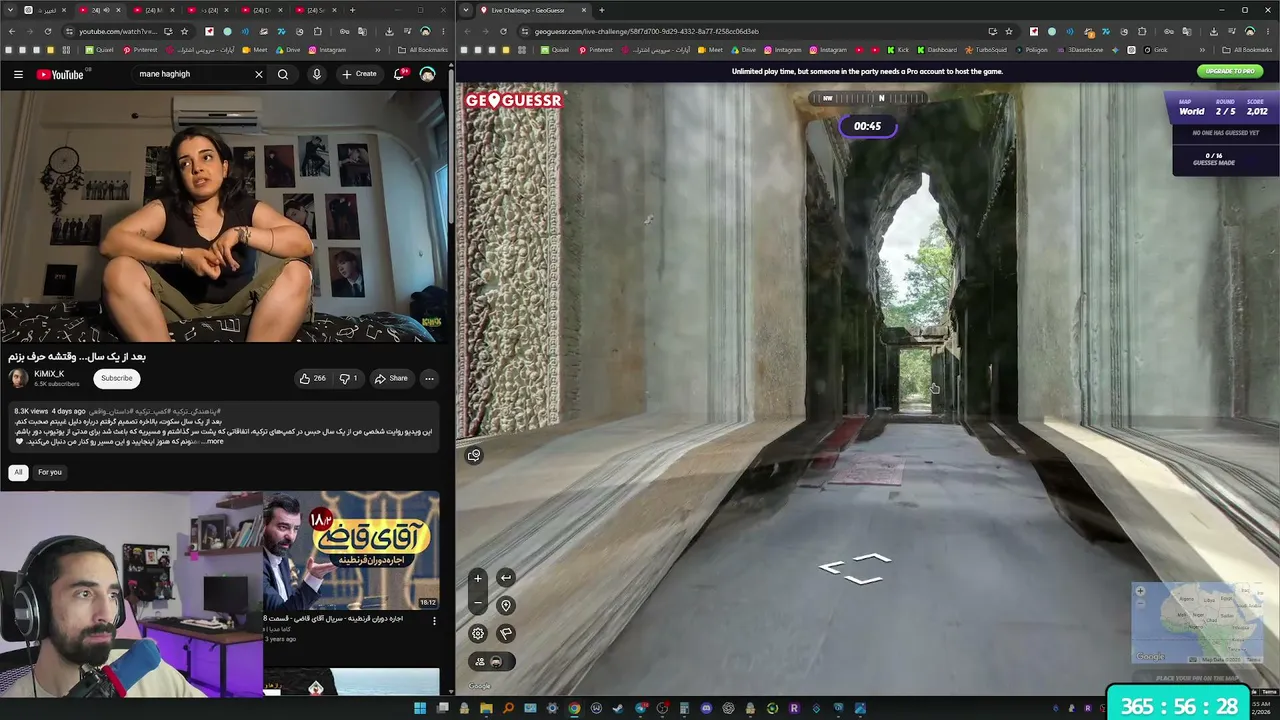Zoom out on the GeoGuessr street view

(x=478, y=603)
